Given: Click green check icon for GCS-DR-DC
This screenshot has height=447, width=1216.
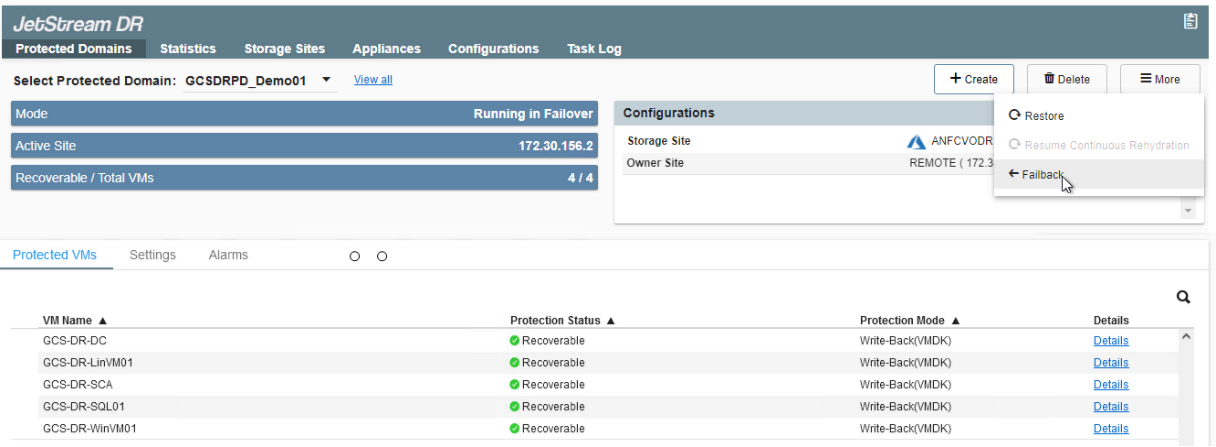Looking at the screenshot, I should (515, 341).
